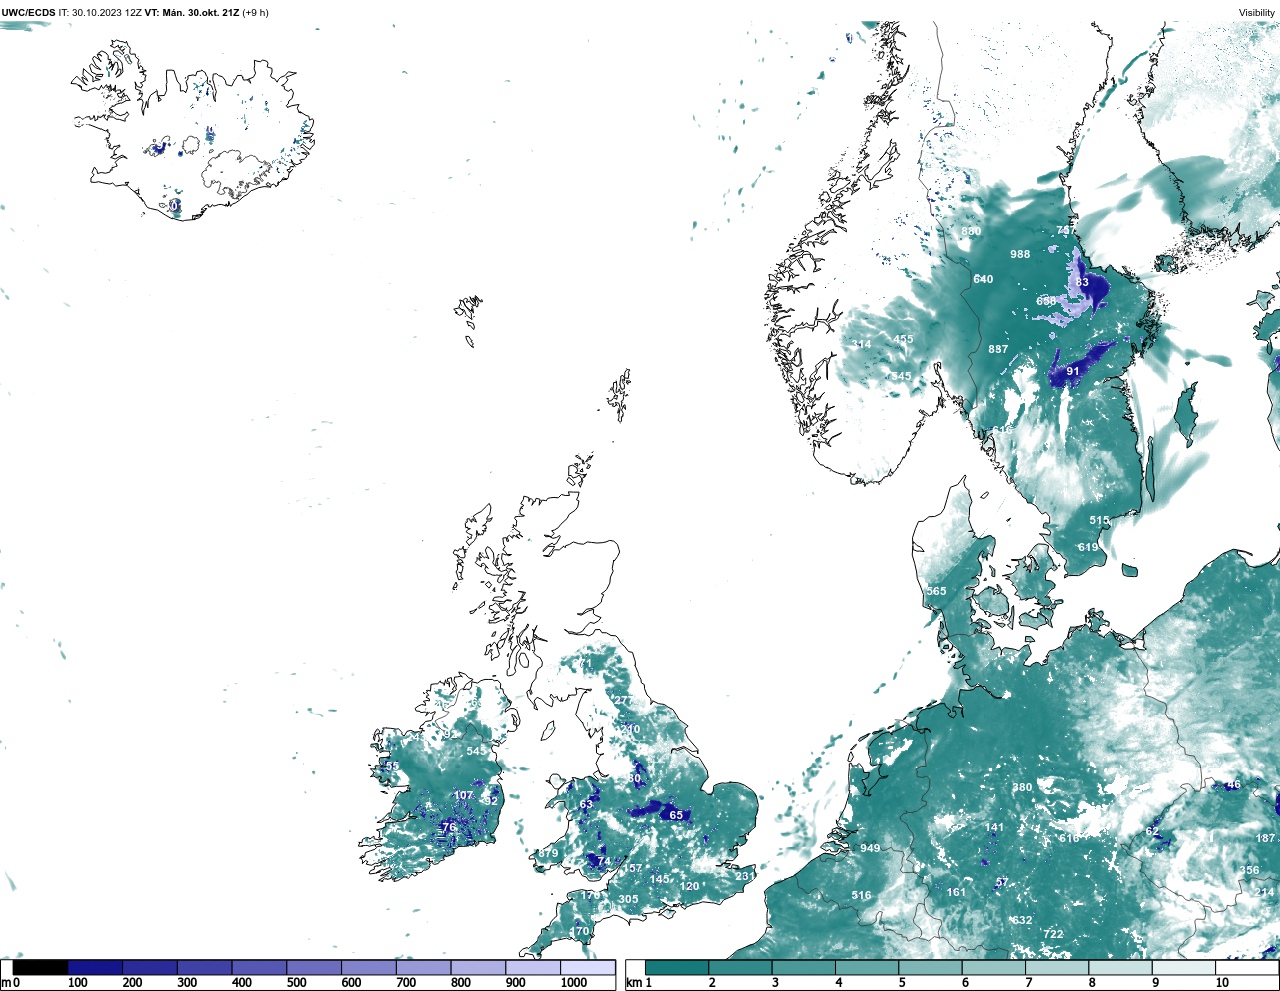
Task: Click the 515 value in southern Sweden
Action: tap(1100, 521)
